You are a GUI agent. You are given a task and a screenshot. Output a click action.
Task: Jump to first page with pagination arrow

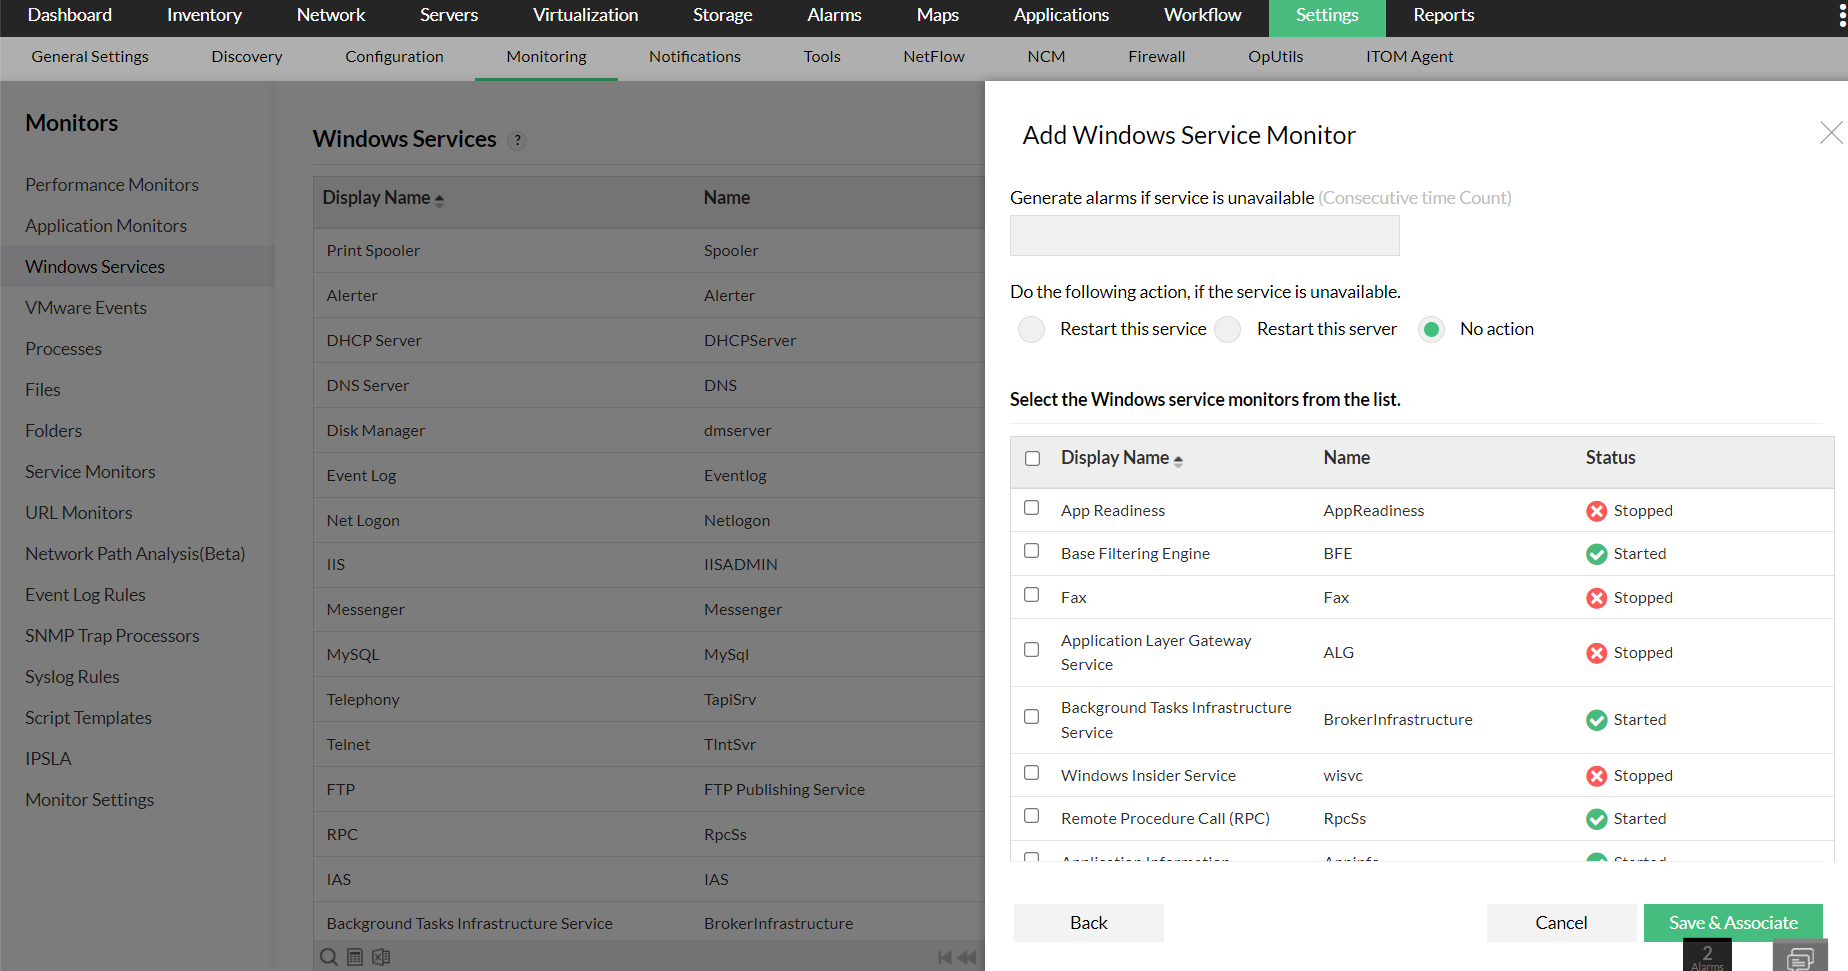(944, 957)
